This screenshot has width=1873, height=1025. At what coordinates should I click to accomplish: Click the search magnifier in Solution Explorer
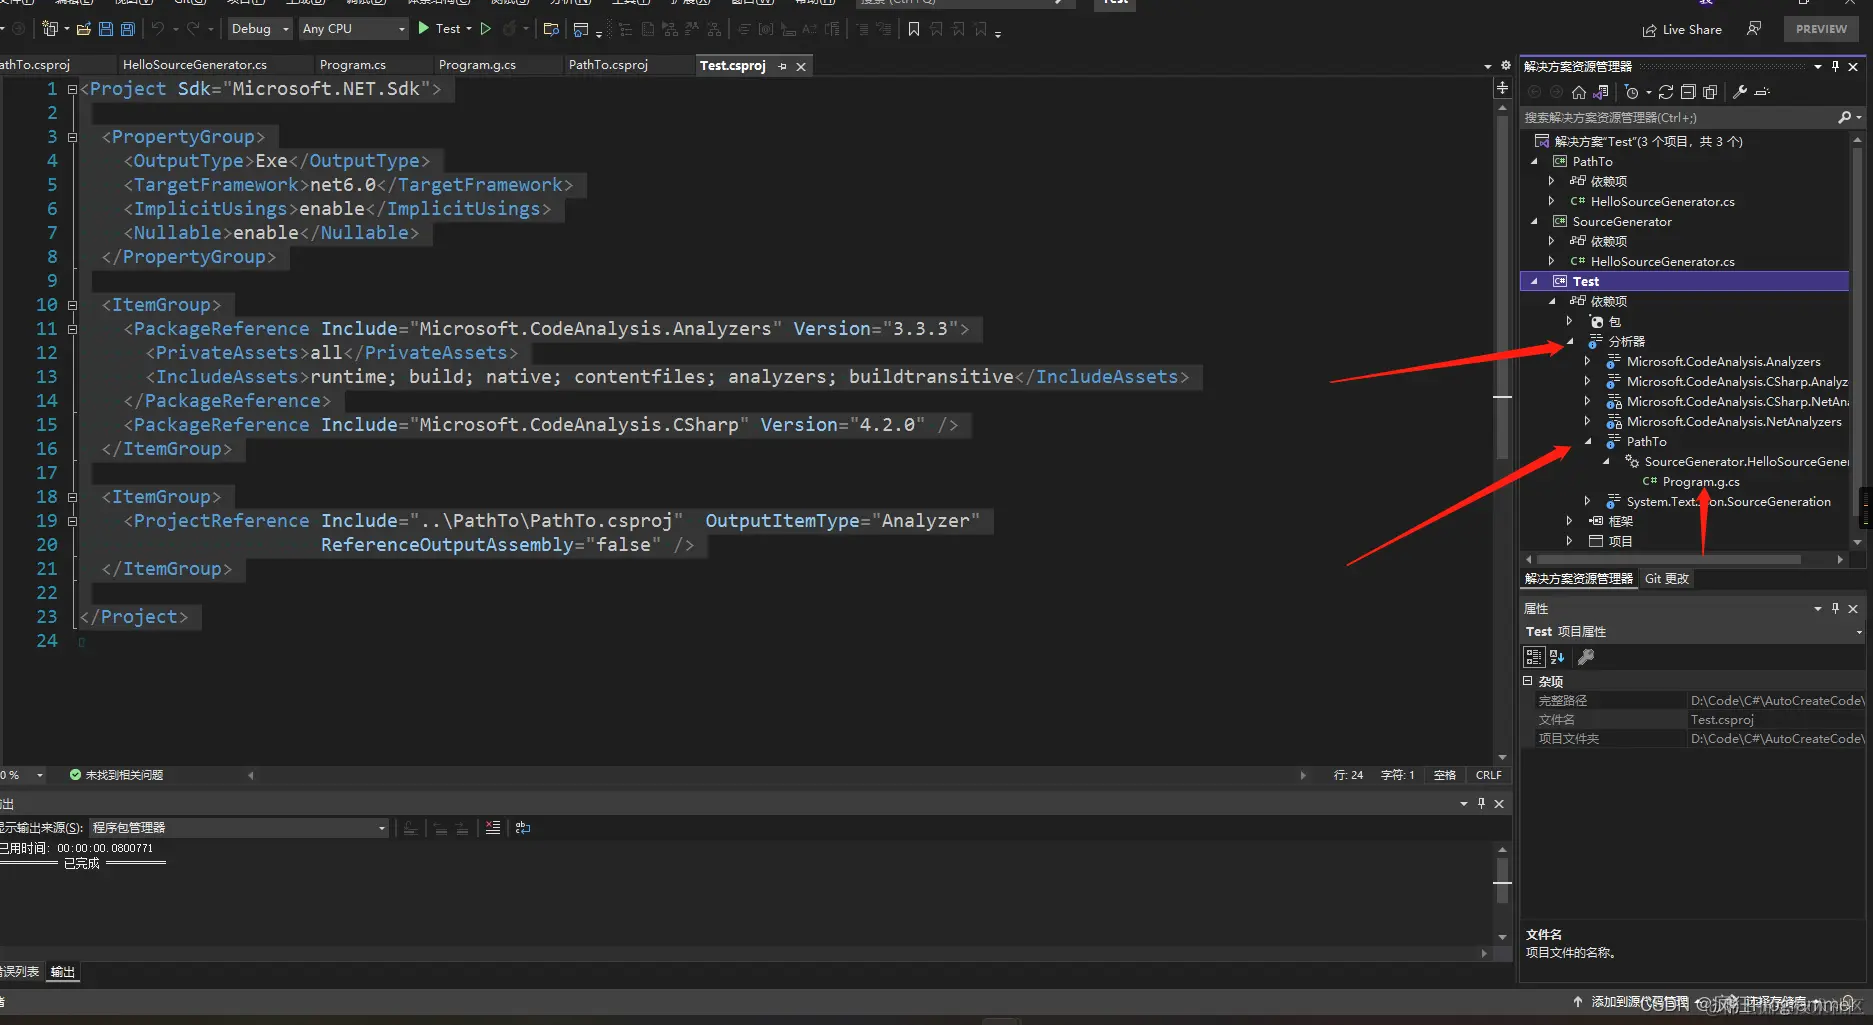[x=1845, y=118]
